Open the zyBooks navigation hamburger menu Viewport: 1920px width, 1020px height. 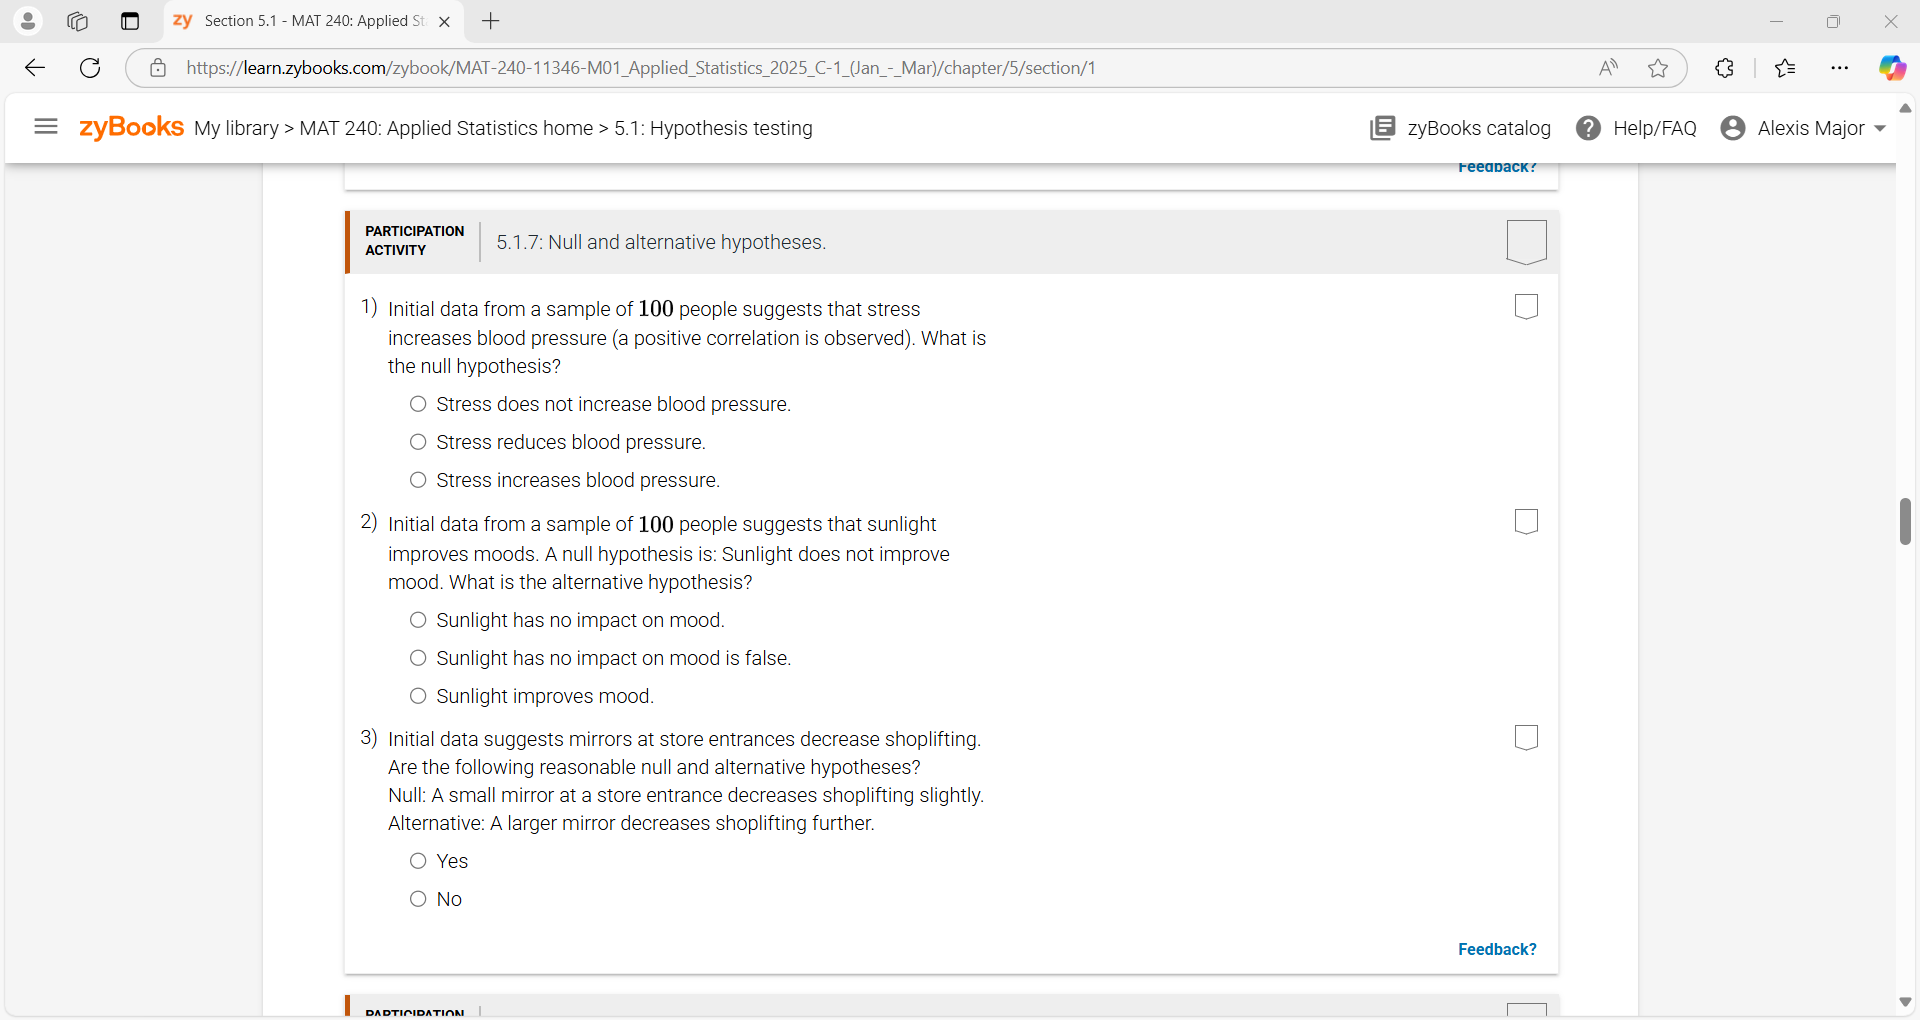[x=45, y=127]
